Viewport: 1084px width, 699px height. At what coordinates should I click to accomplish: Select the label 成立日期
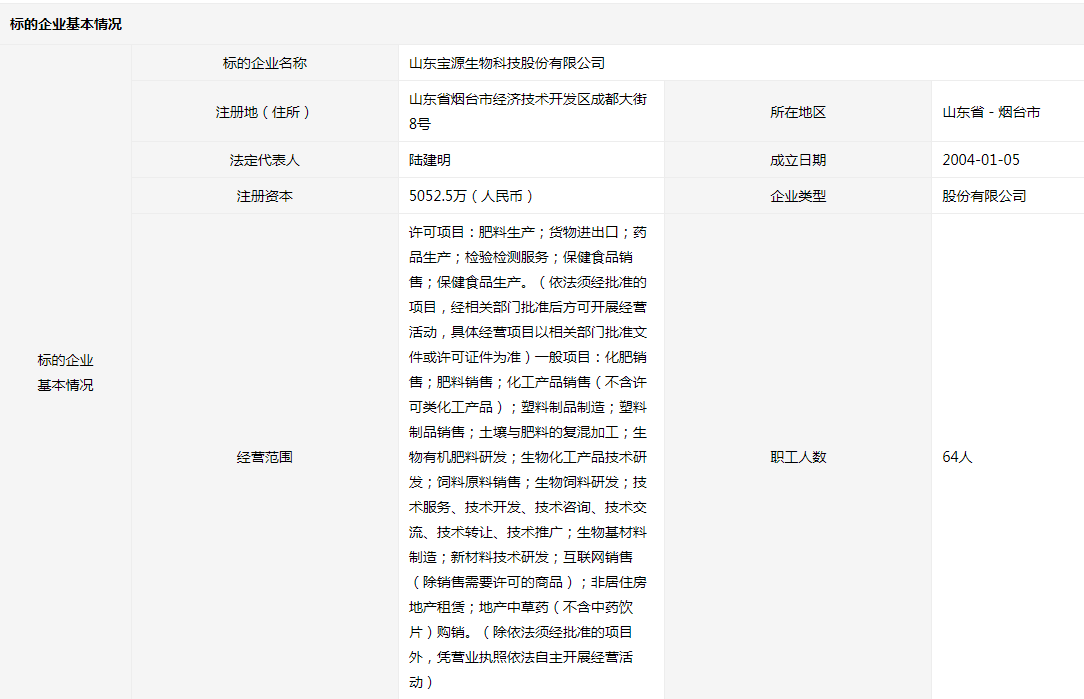(798, 160)
